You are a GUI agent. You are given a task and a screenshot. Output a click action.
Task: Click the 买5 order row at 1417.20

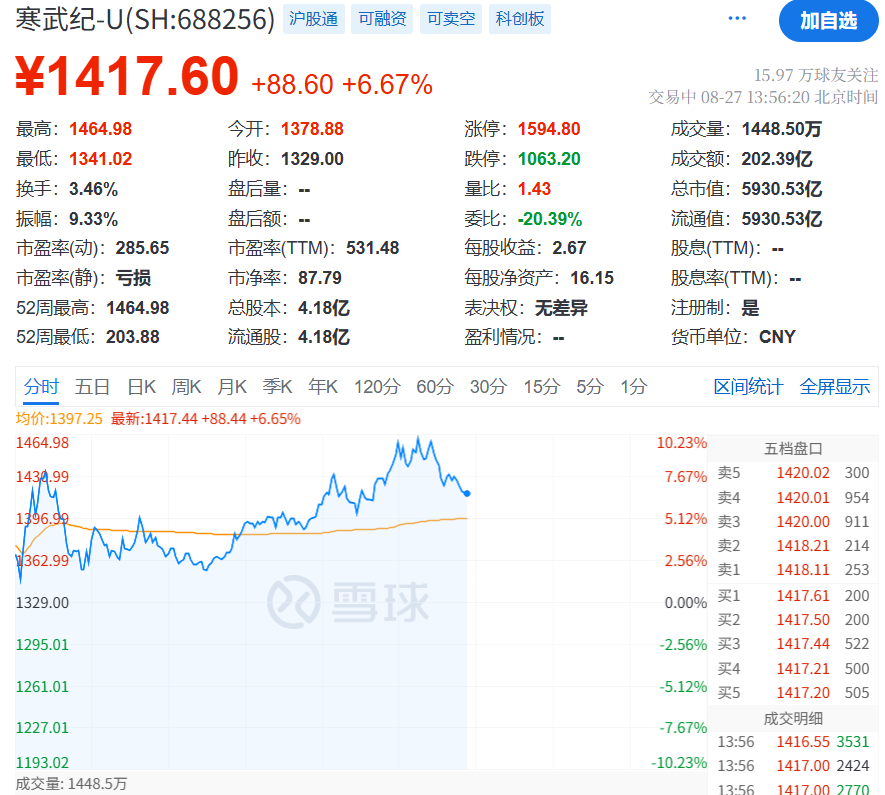coord(793,693)
